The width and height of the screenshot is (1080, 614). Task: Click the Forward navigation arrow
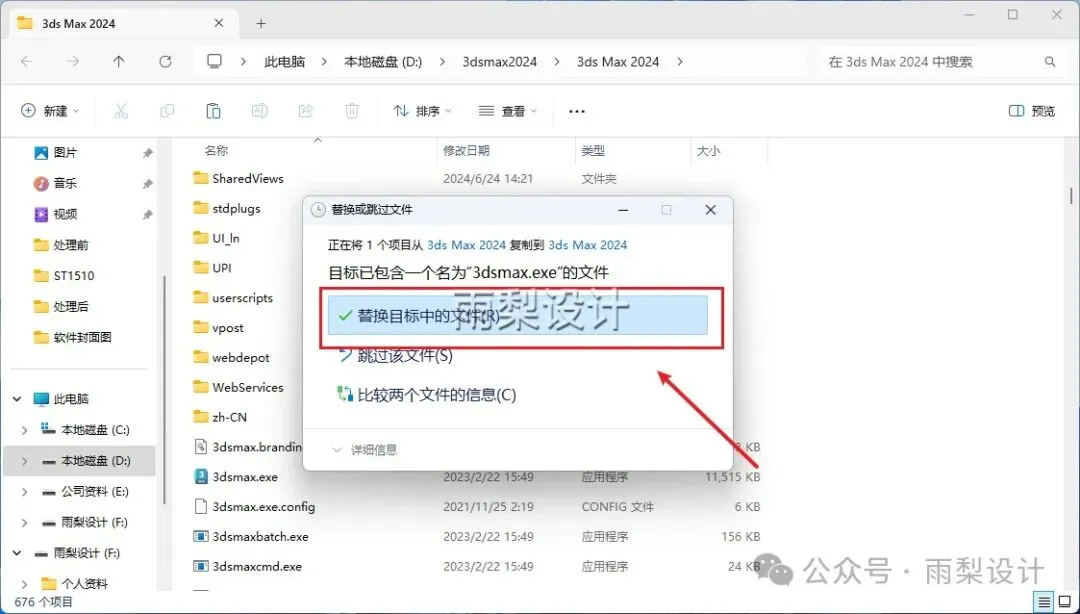tap(72, 61)
